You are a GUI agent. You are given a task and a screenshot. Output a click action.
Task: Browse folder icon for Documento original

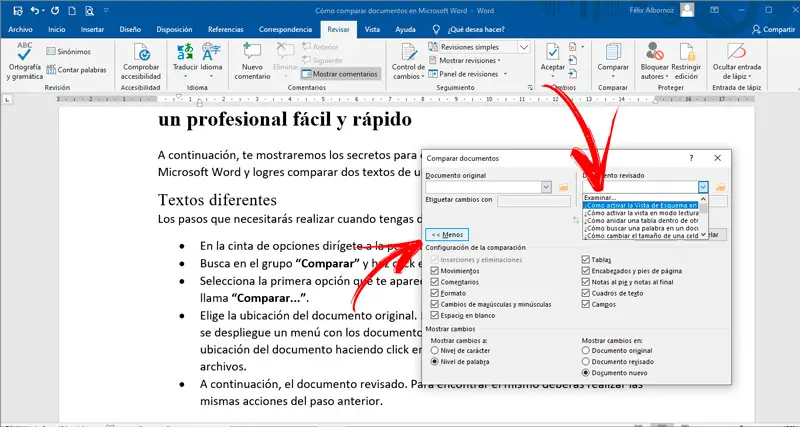click(x=563, y=187)
